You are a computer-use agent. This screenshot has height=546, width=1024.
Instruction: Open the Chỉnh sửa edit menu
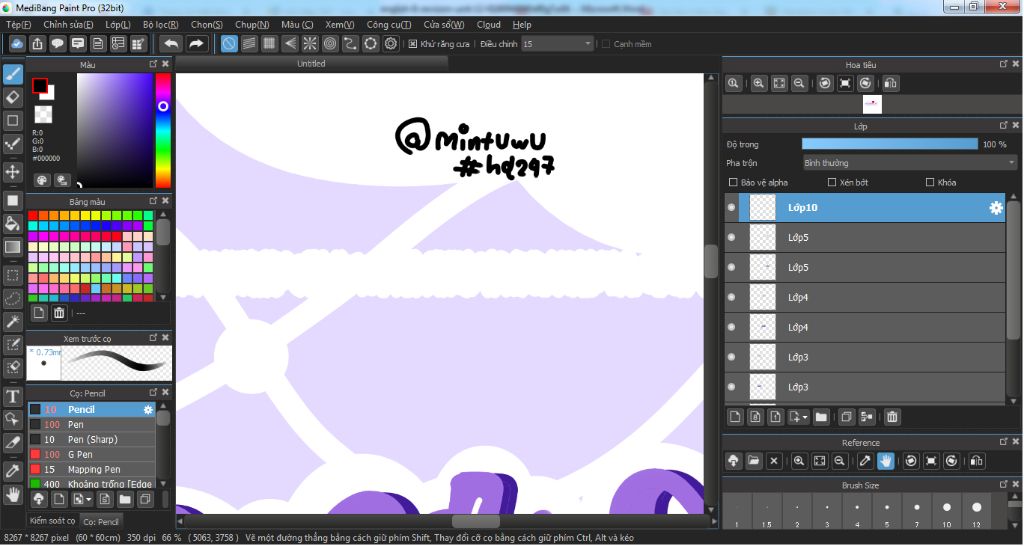[x=68, y=25]
